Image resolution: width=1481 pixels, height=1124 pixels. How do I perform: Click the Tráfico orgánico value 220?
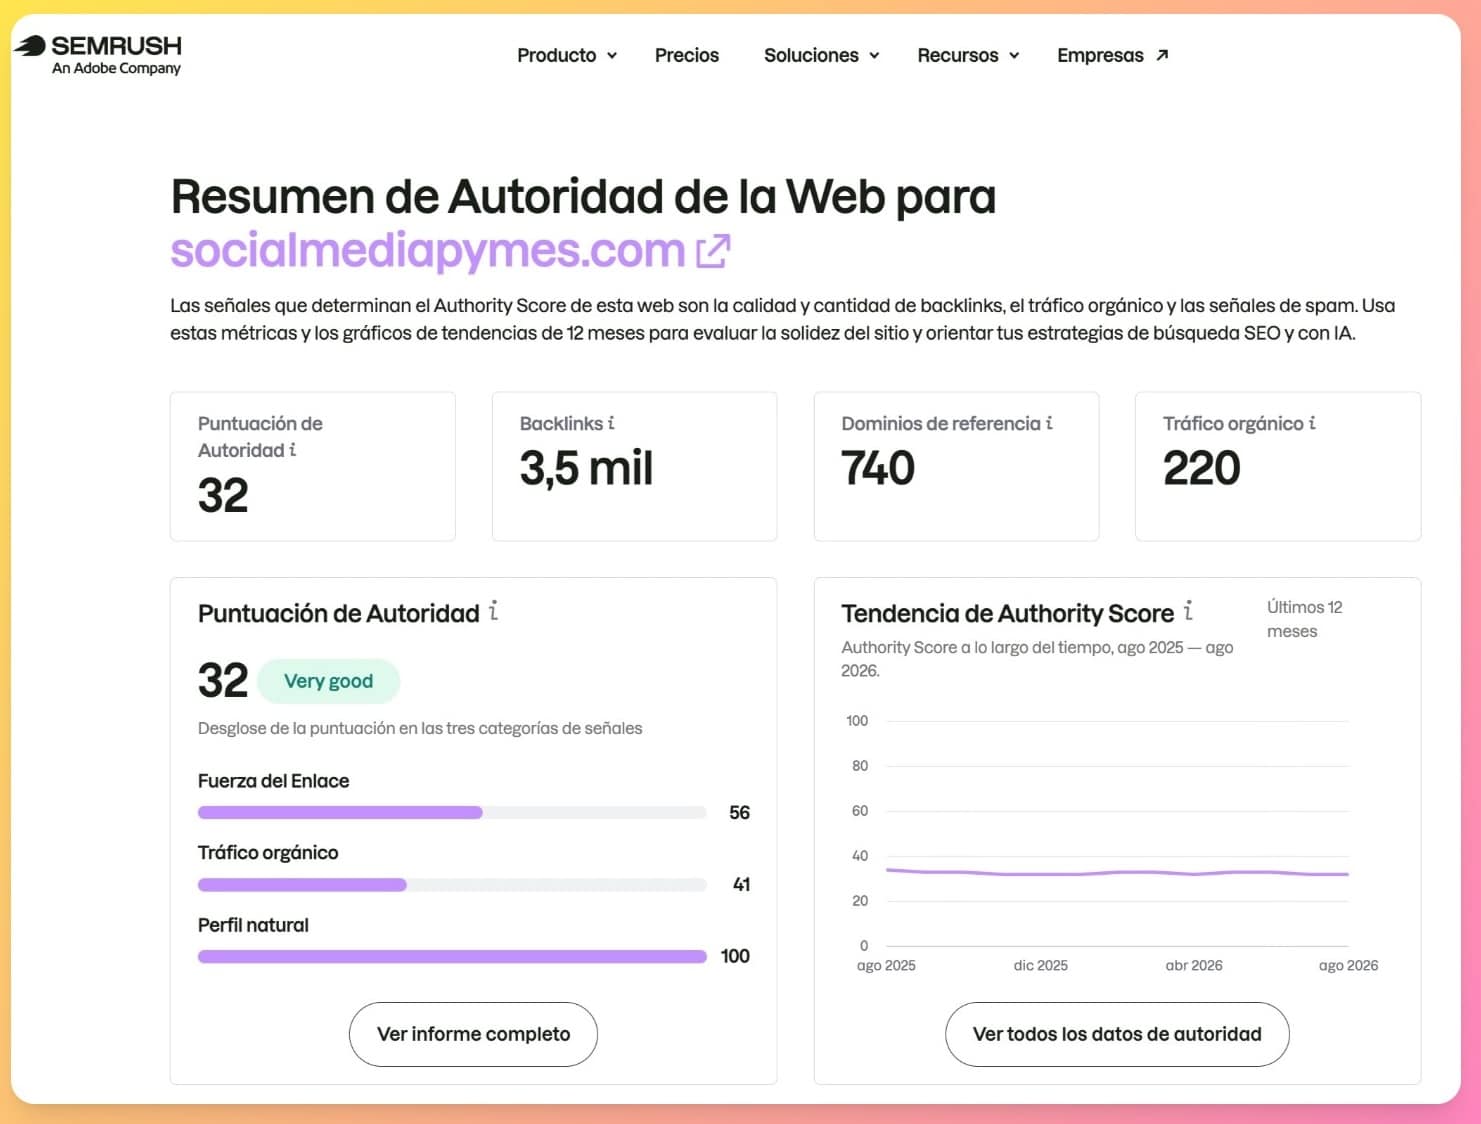[x=1201, y=468]
